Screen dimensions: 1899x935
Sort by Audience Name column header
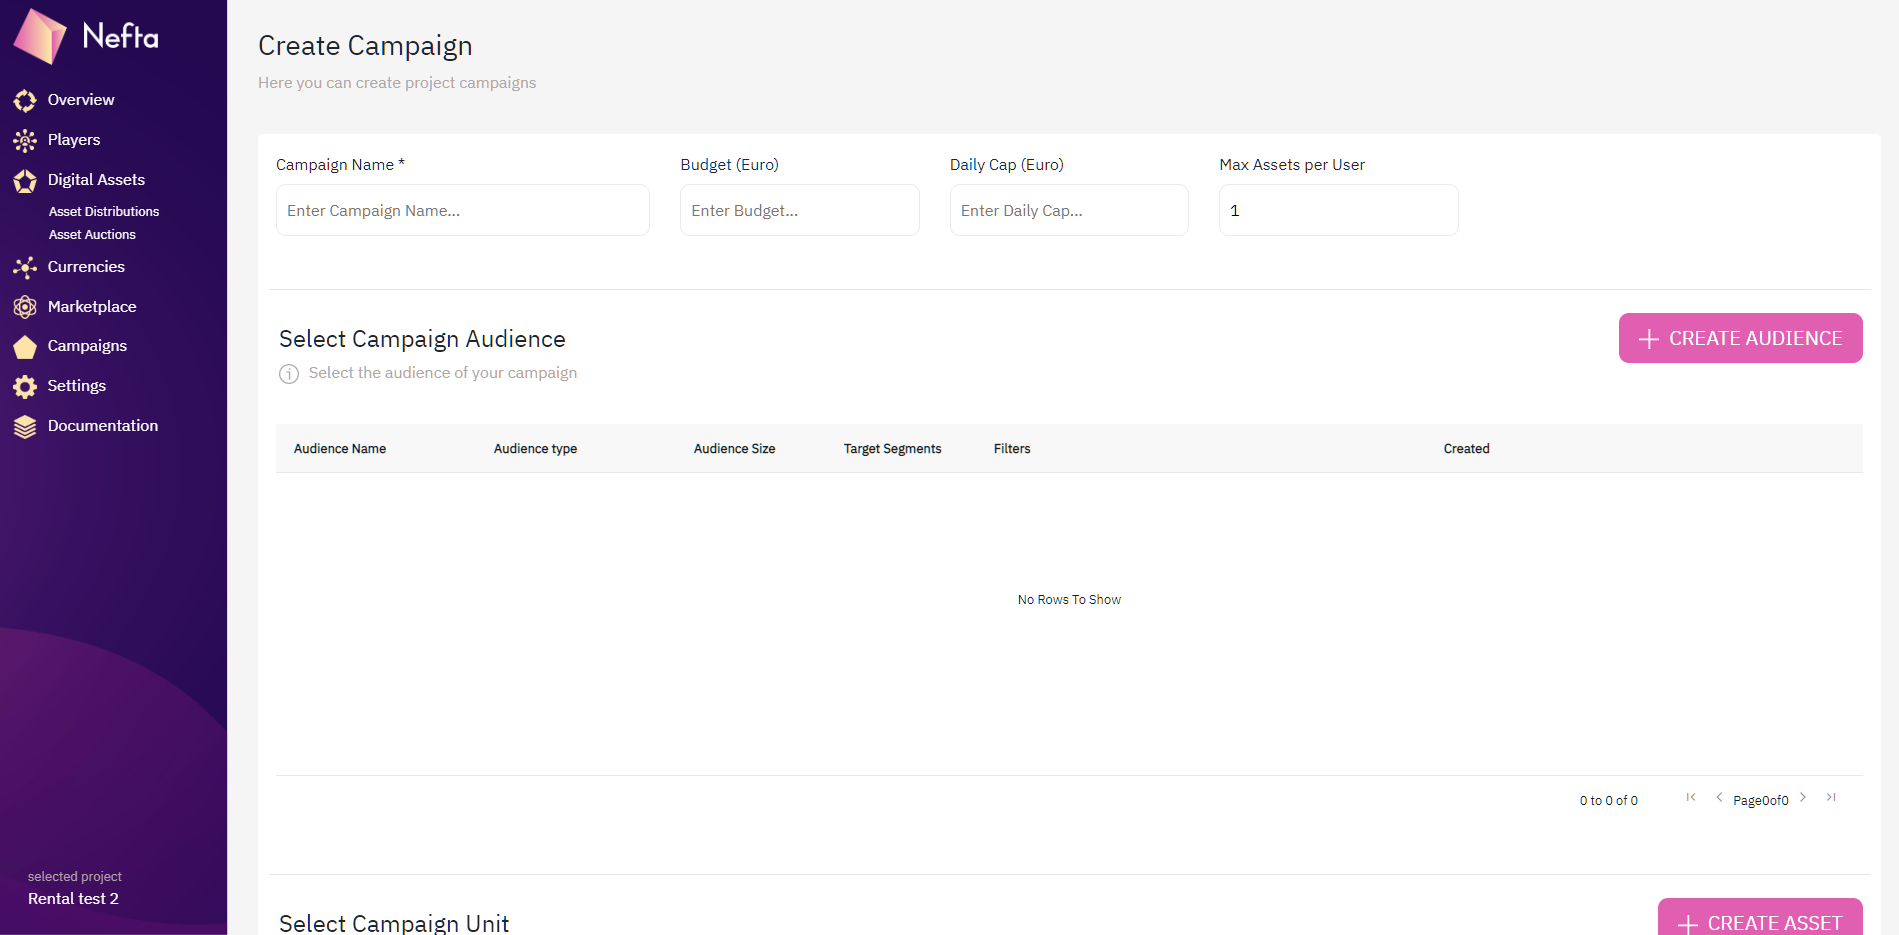[340, 449]
